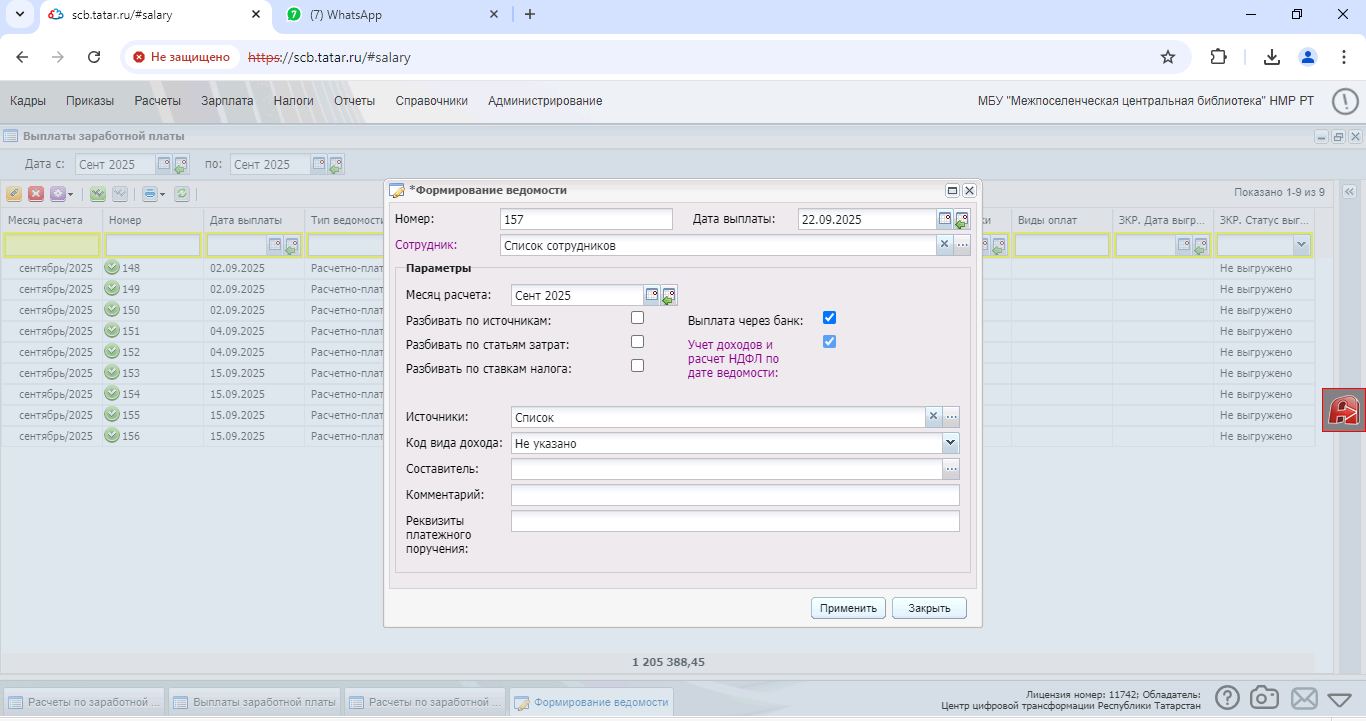Open the 'Кадры' menu

[x=28, y=101]
